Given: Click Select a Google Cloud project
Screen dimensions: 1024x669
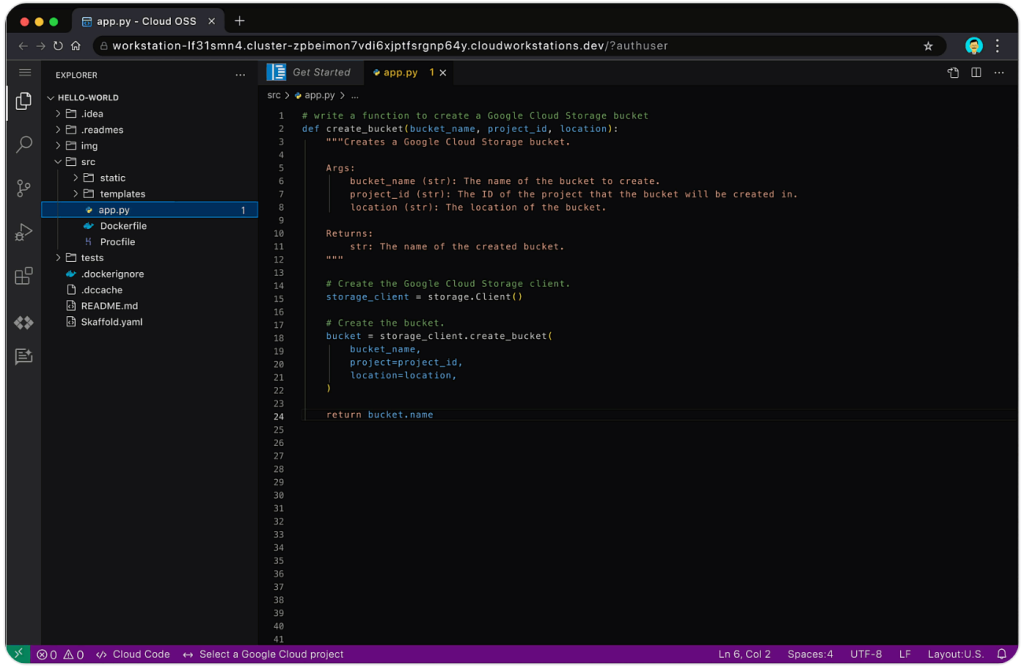Looking at the screenshot, I should click(270, 654).
